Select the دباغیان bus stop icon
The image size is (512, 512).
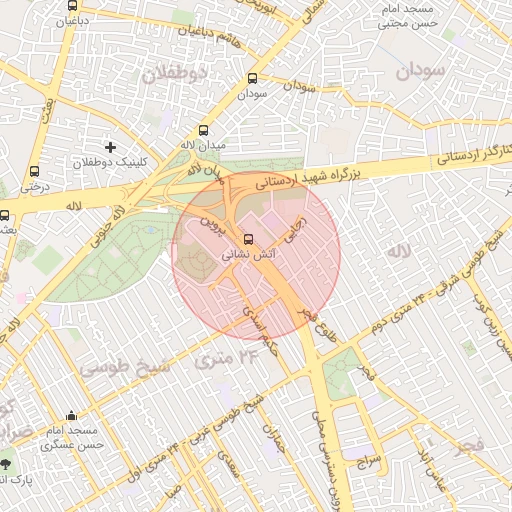(x=72, y=5)
